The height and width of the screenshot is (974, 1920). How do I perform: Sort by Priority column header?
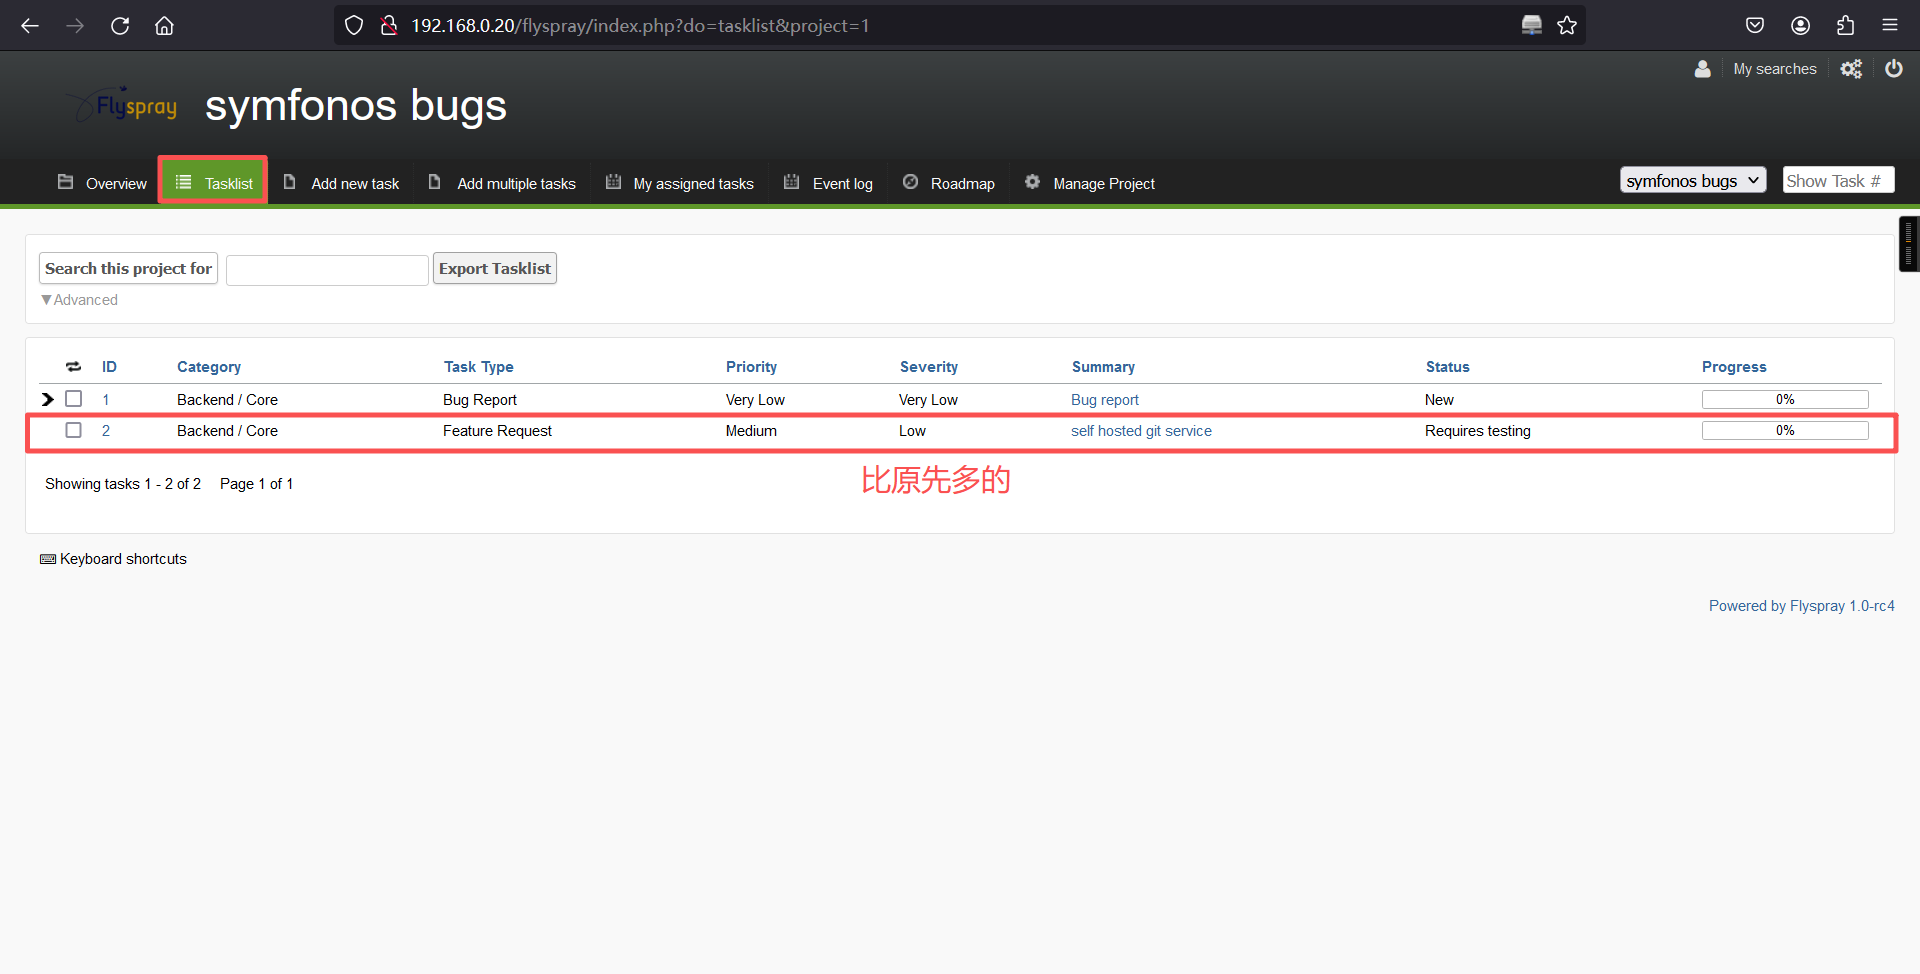tap(751, 367)
